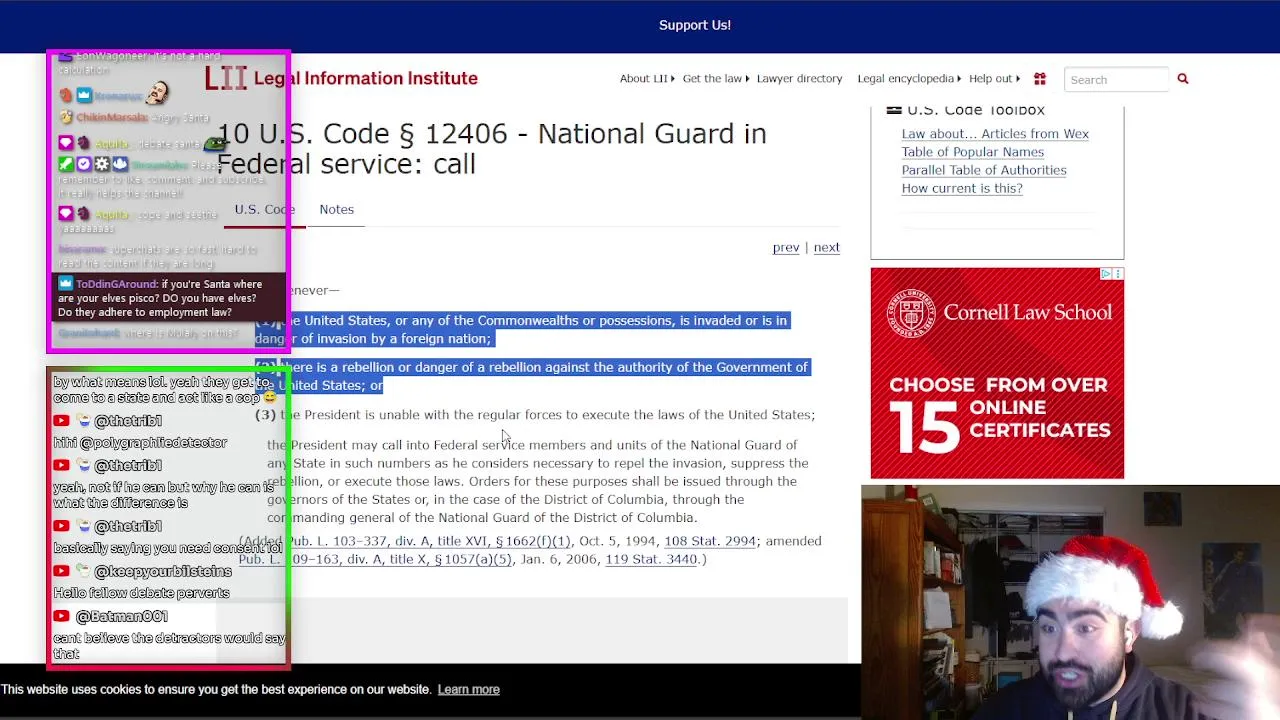The height and width of the screenshot is (720, 1280).
Task: Click the Cornell Law School seal in ad
Action: (910, 313)
